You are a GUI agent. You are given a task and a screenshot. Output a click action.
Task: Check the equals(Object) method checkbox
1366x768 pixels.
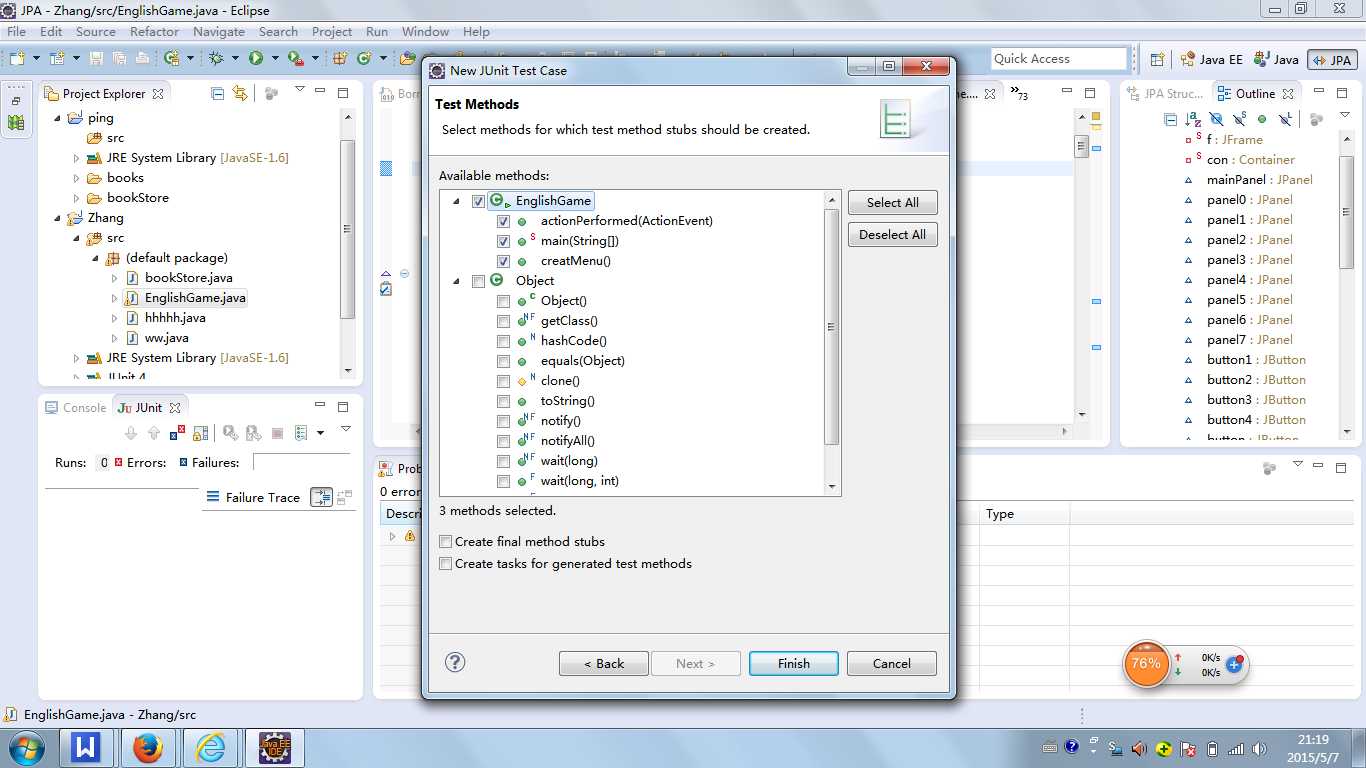503,361
